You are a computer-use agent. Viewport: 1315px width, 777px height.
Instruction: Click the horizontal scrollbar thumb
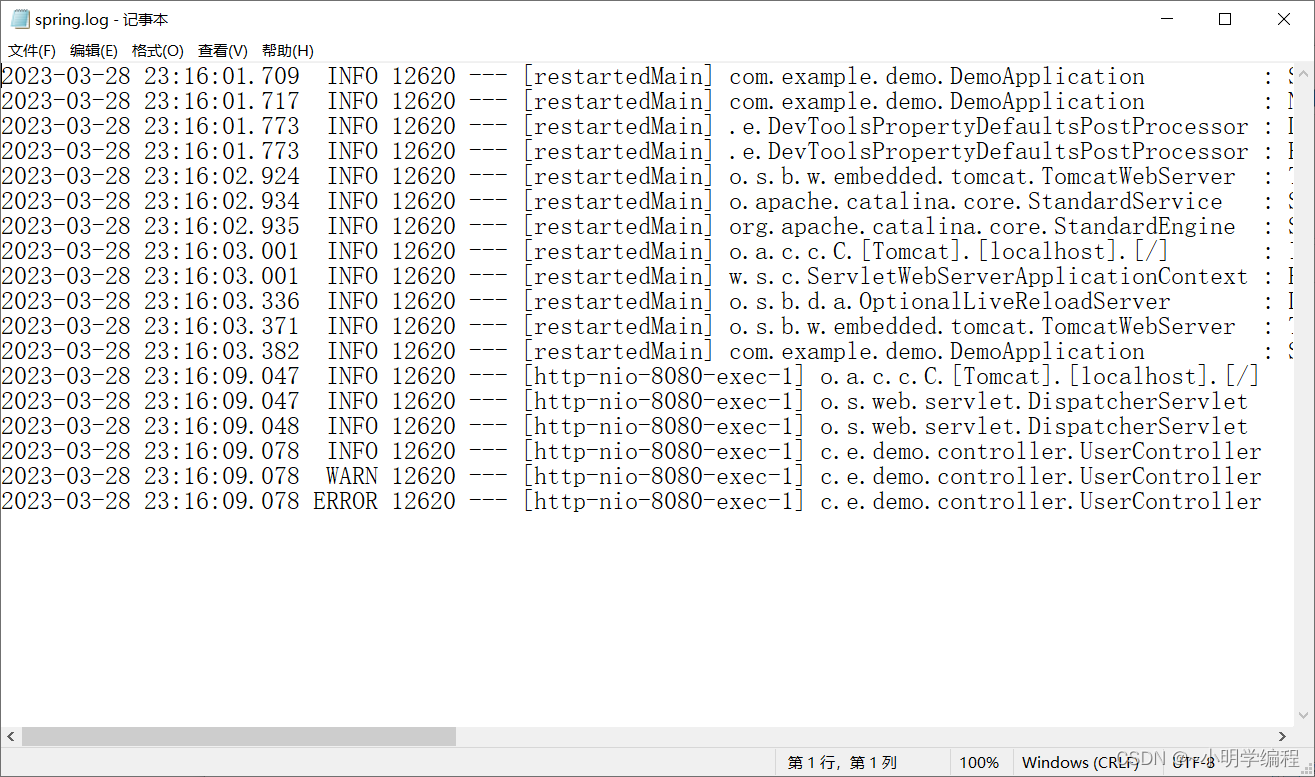pos(239,736)
